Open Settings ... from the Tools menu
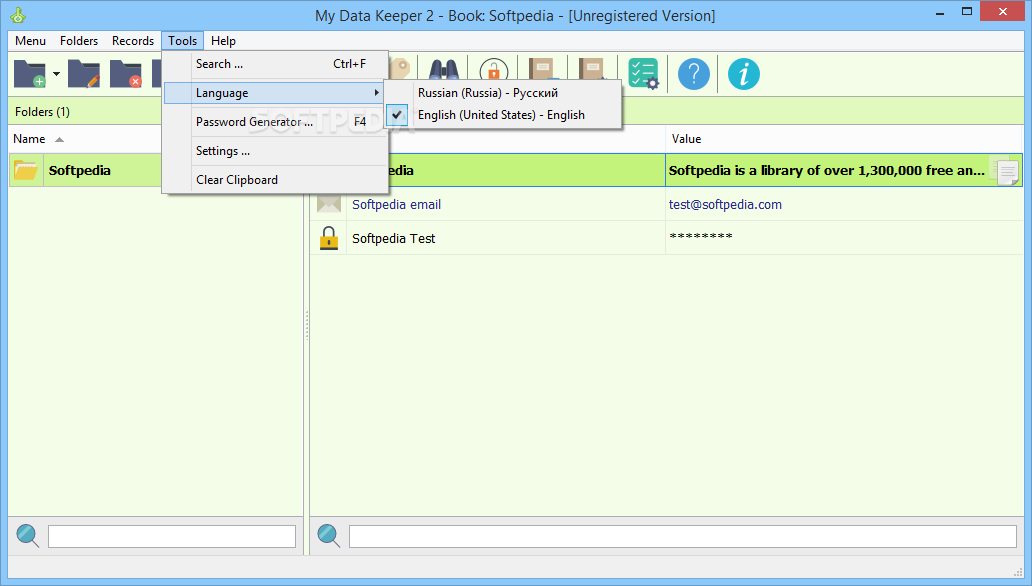Image resolution: width=1032 pixels, height=586 pixels. 275,151
